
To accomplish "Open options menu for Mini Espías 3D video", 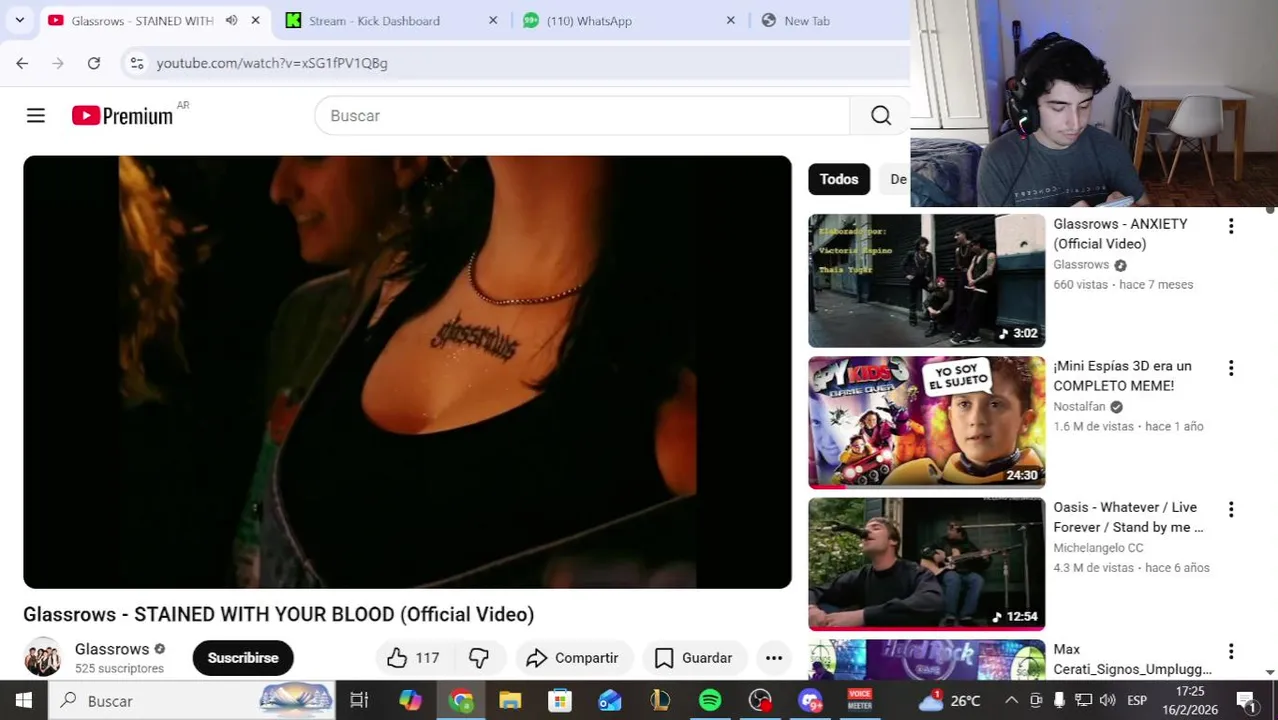I will (1231, 368).
